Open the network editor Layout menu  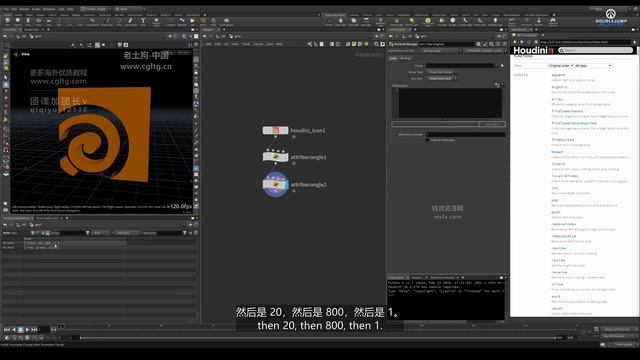pyautogui.click(x=258, y=44)
